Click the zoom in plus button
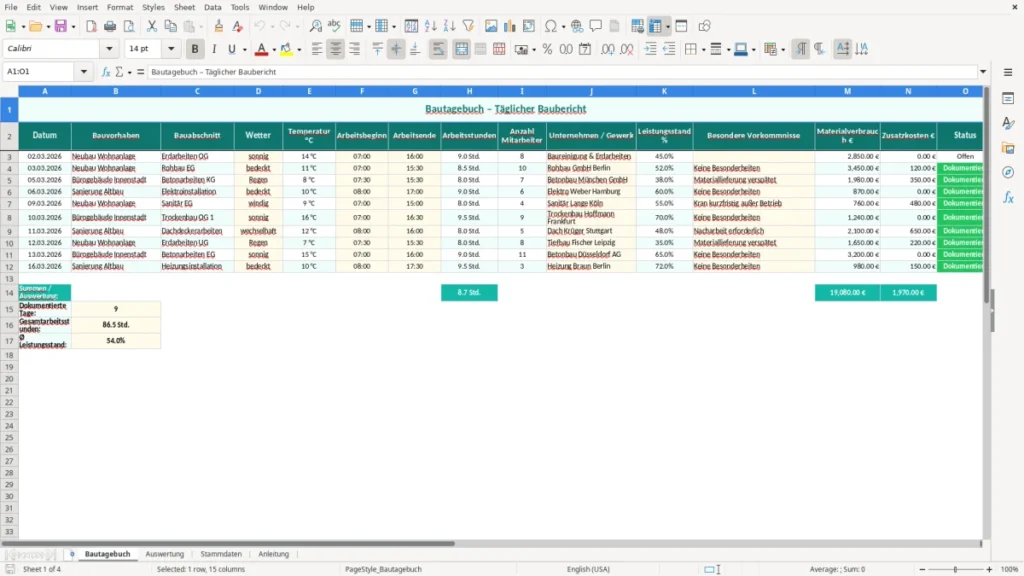Image resolution: width=1024 pixels, height=576 pixels. (x=989, y=569)
